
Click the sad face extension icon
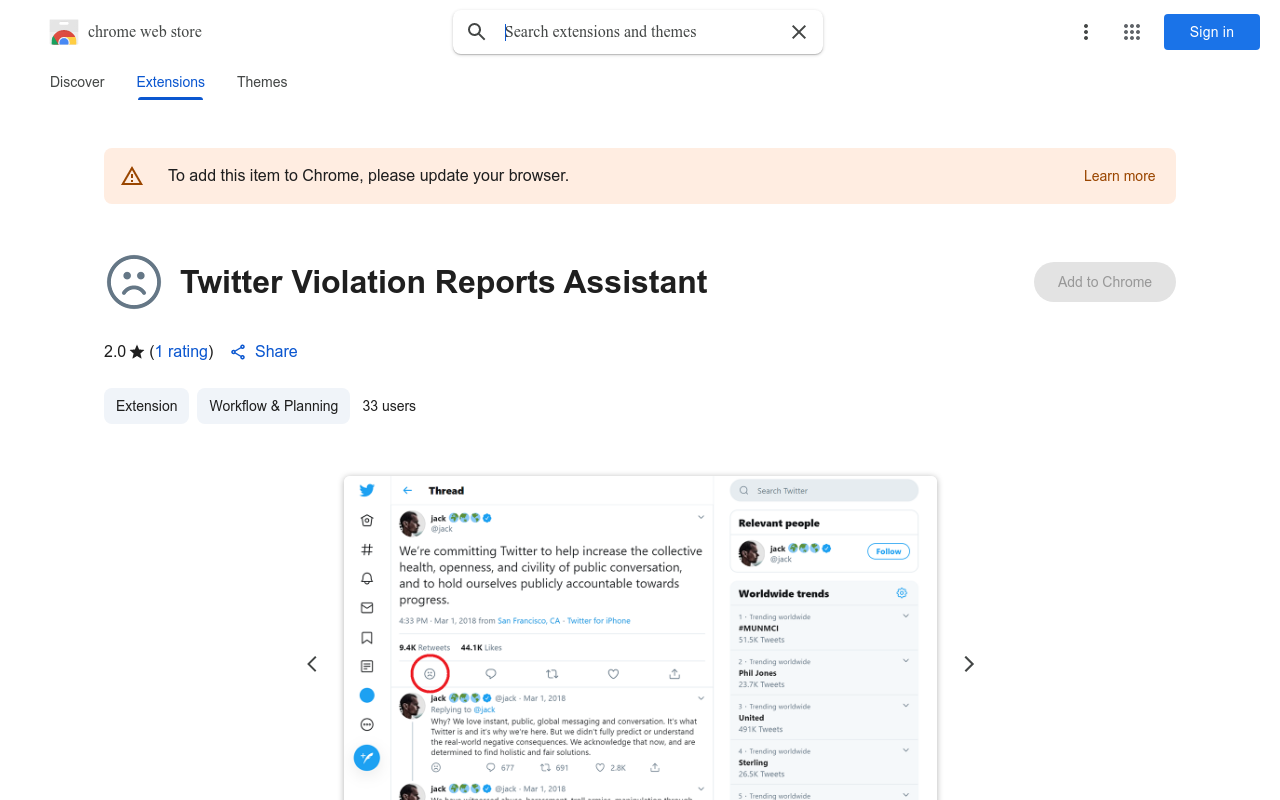(x=134, y=282)
